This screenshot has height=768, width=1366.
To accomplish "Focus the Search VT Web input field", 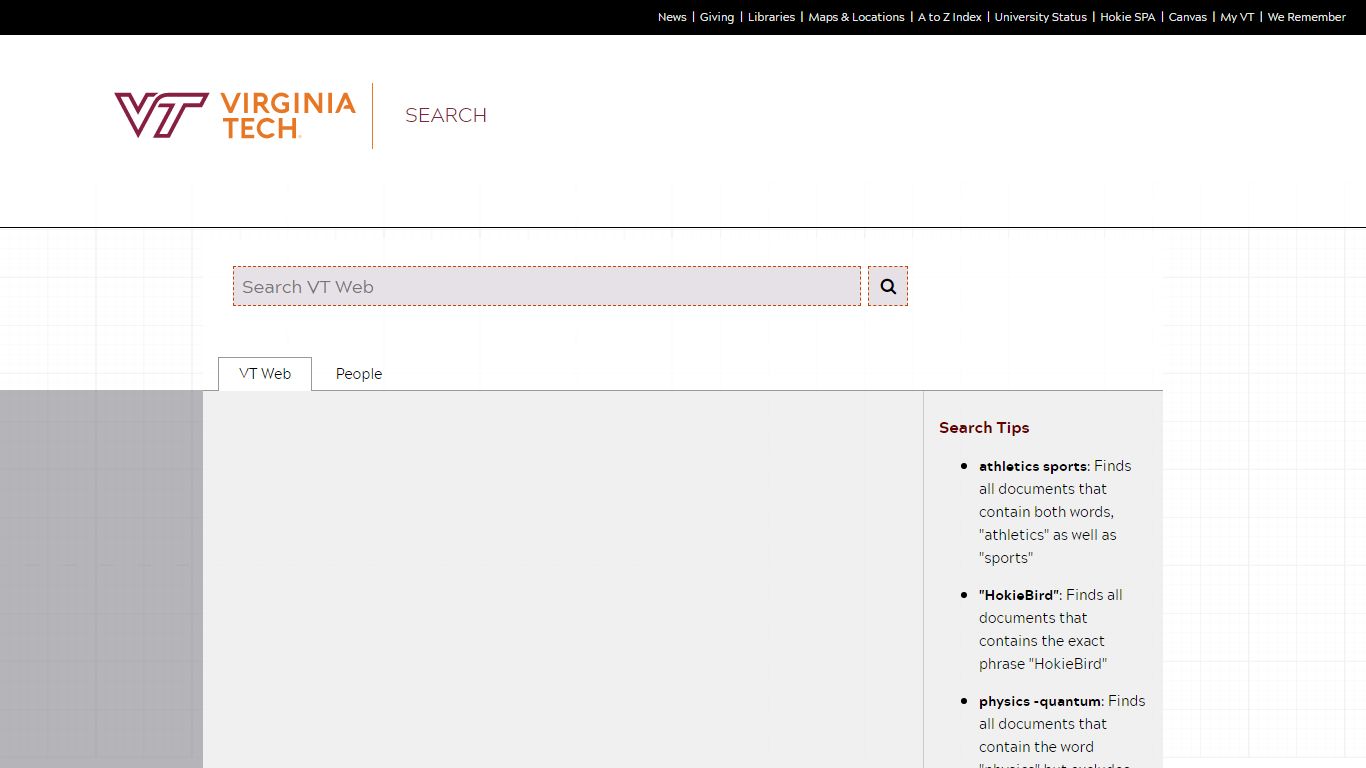I will [547, 286].
